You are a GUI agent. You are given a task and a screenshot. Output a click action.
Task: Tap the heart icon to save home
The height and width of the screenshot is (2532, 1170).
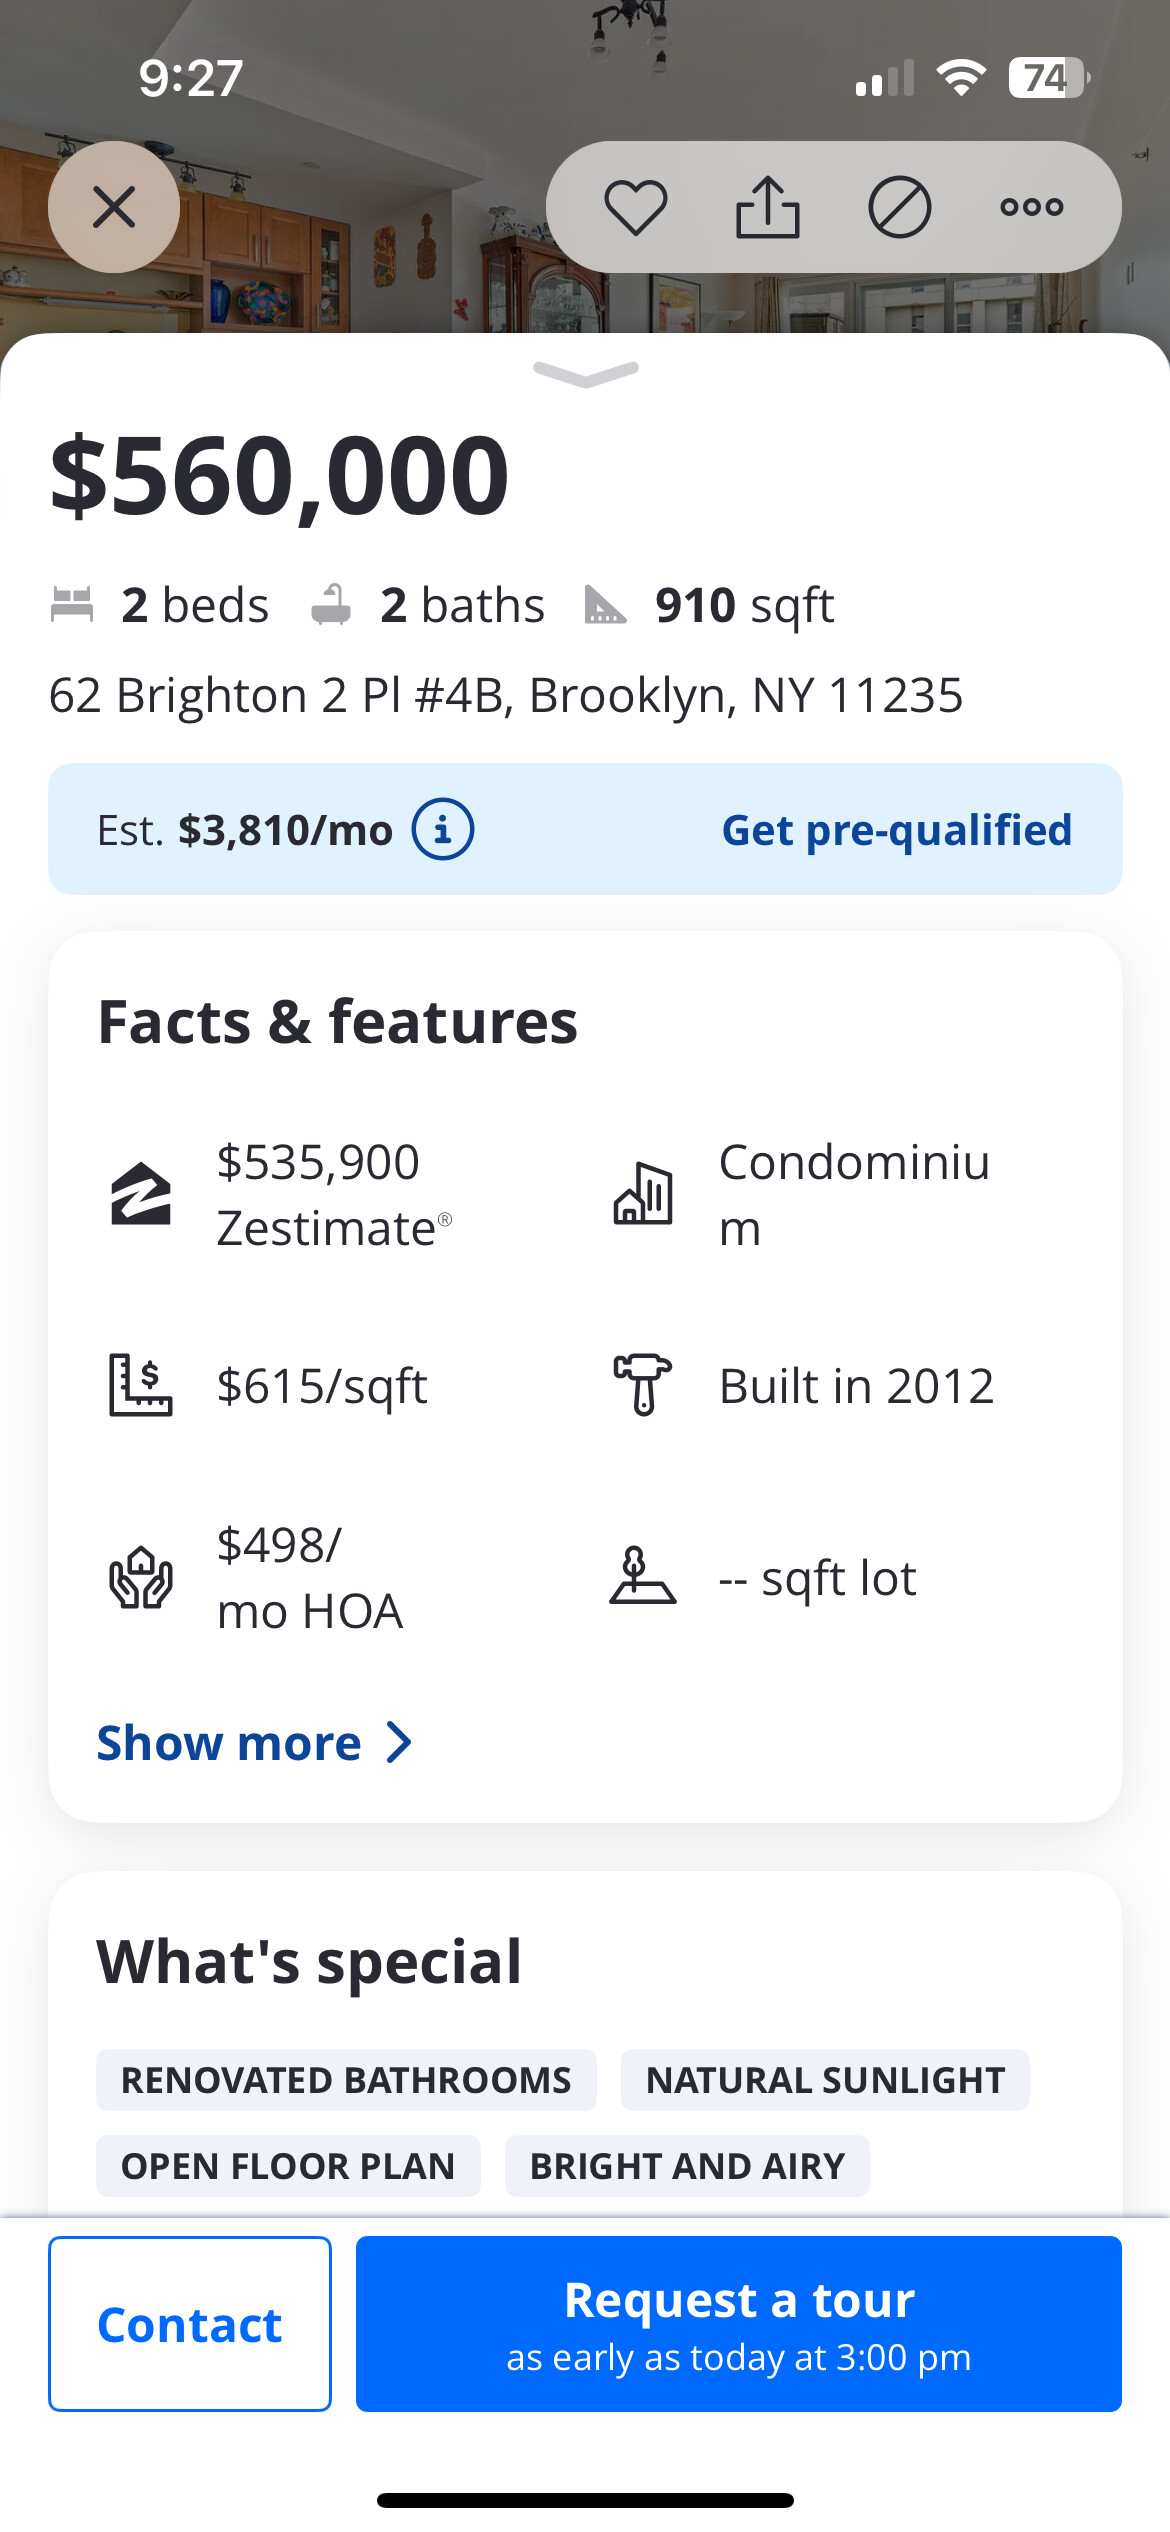tap(635, 207)
